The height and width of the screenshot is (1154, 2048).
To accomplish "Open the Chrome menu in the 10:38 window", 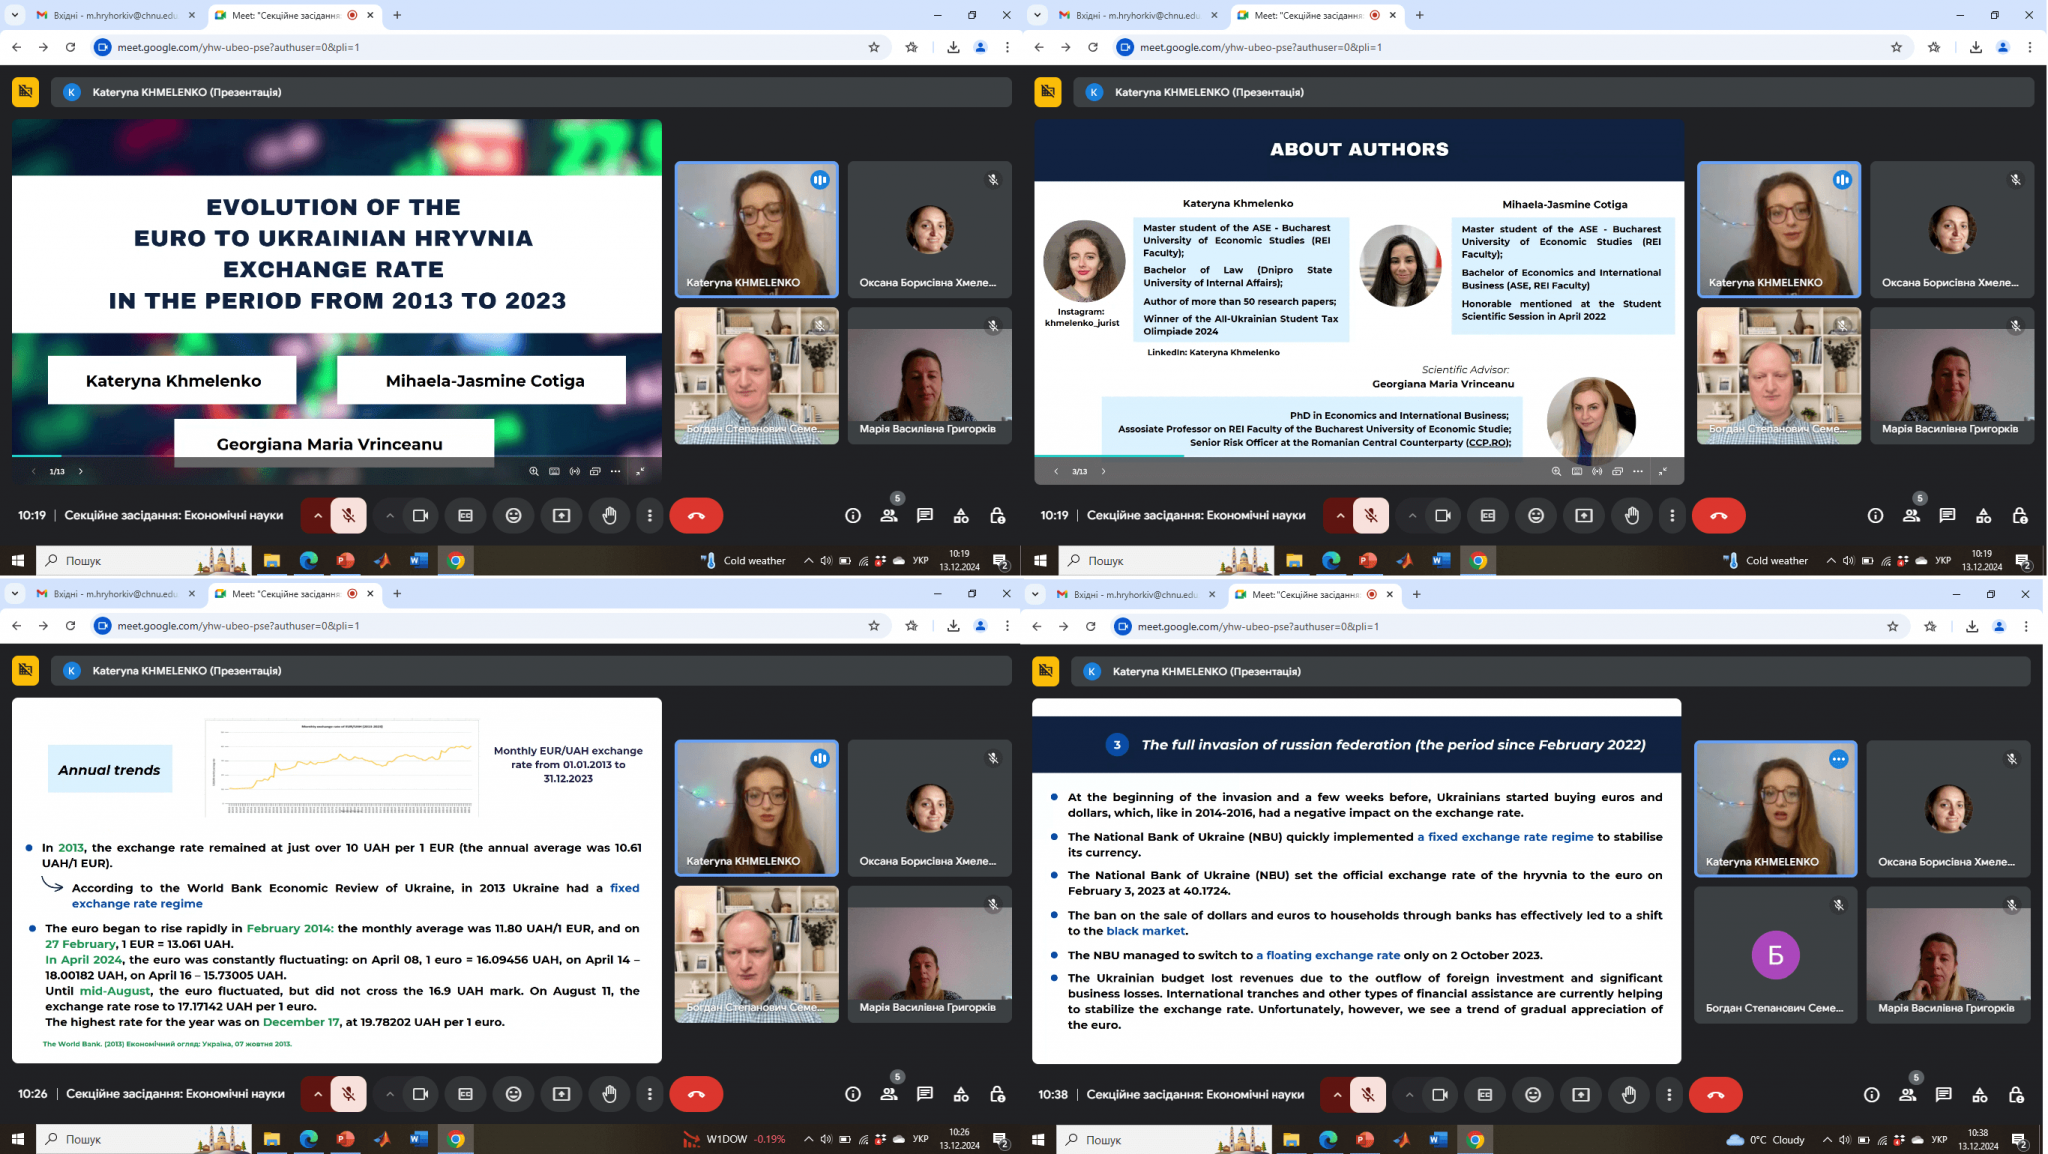I will tap(2026, 626).
